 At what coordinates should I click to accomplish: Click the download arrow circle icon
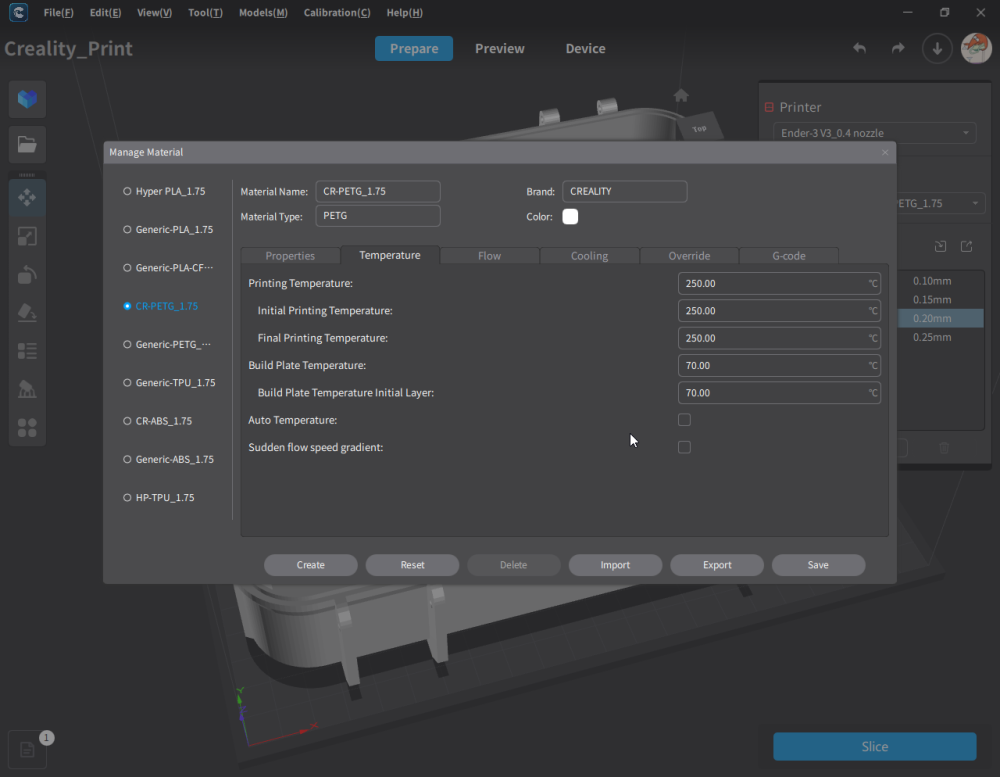937,48
